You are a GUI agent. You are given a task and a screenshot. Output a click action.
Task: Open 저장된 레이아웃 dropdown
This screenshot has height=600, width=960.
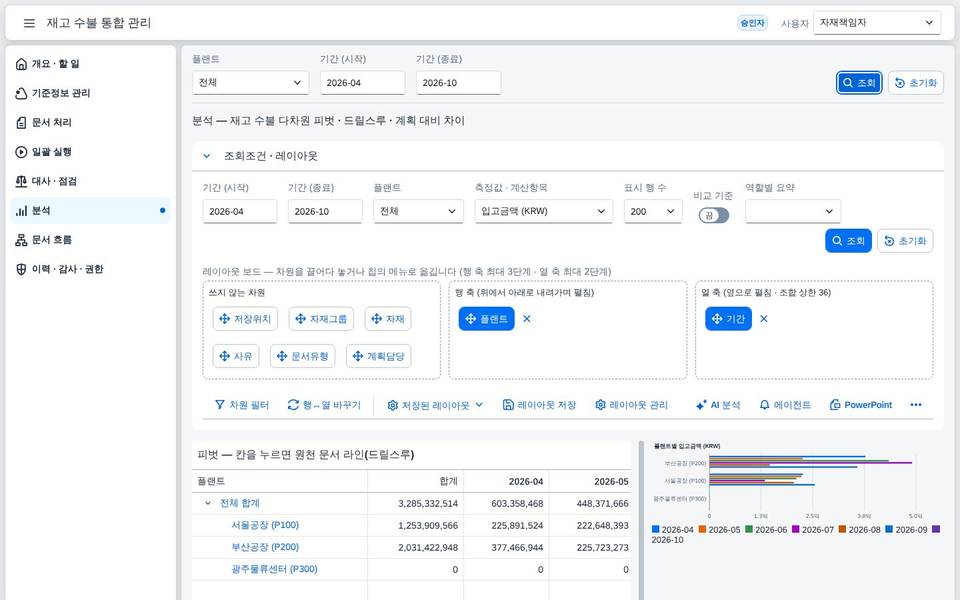pos(435,405)
